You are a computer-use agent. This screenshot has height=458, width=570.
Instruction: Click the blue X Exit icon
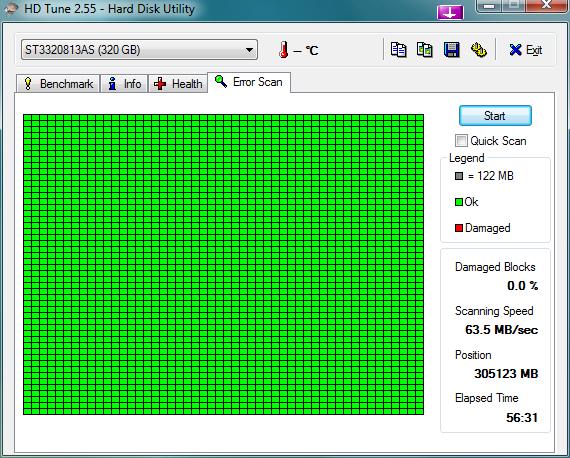(x=515, y=50)
